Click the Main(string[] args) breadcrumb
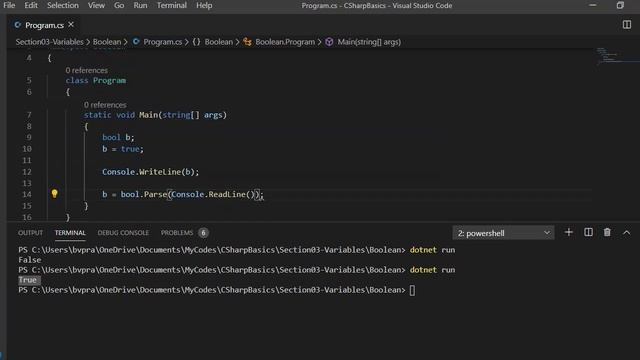640x360 pixels. click(369, 42)
